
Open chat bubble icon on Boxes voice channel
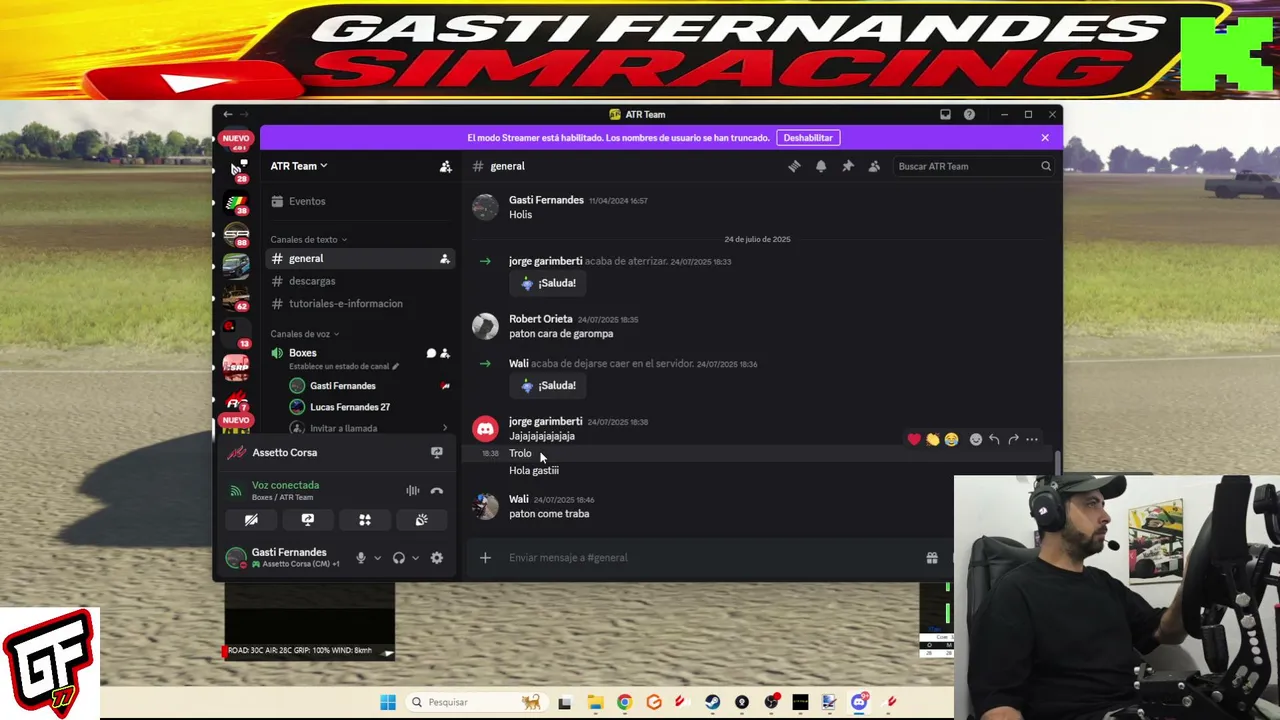click(x=432, y=353)
